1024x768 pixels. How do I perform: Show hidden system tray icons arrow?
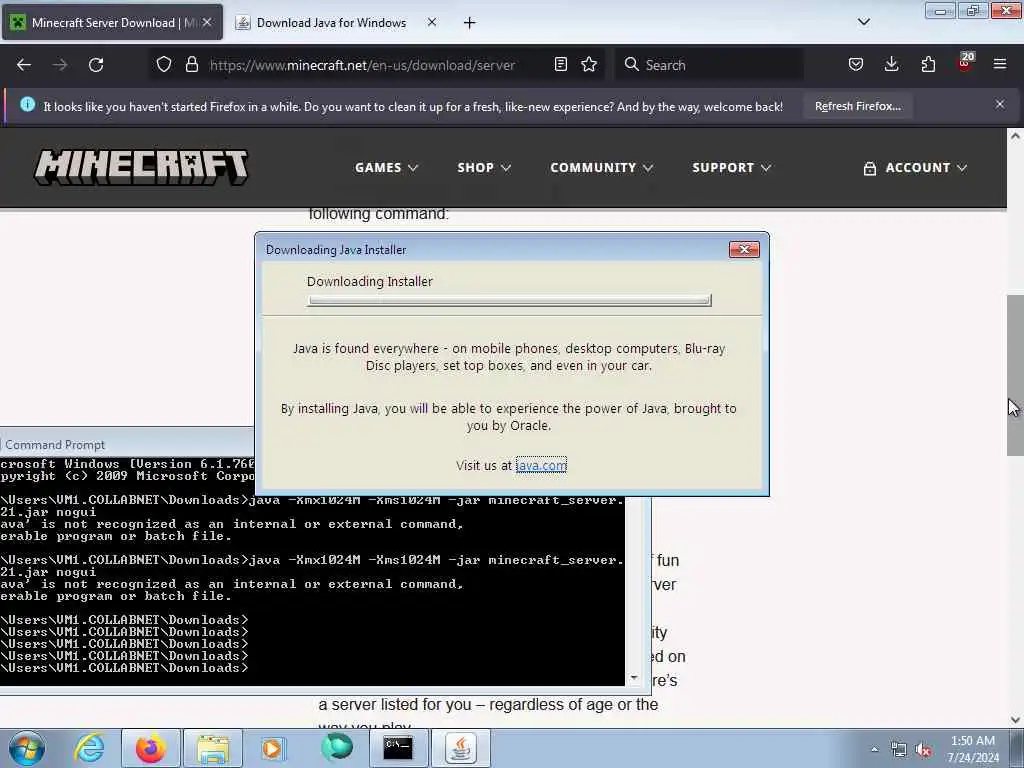874,749
